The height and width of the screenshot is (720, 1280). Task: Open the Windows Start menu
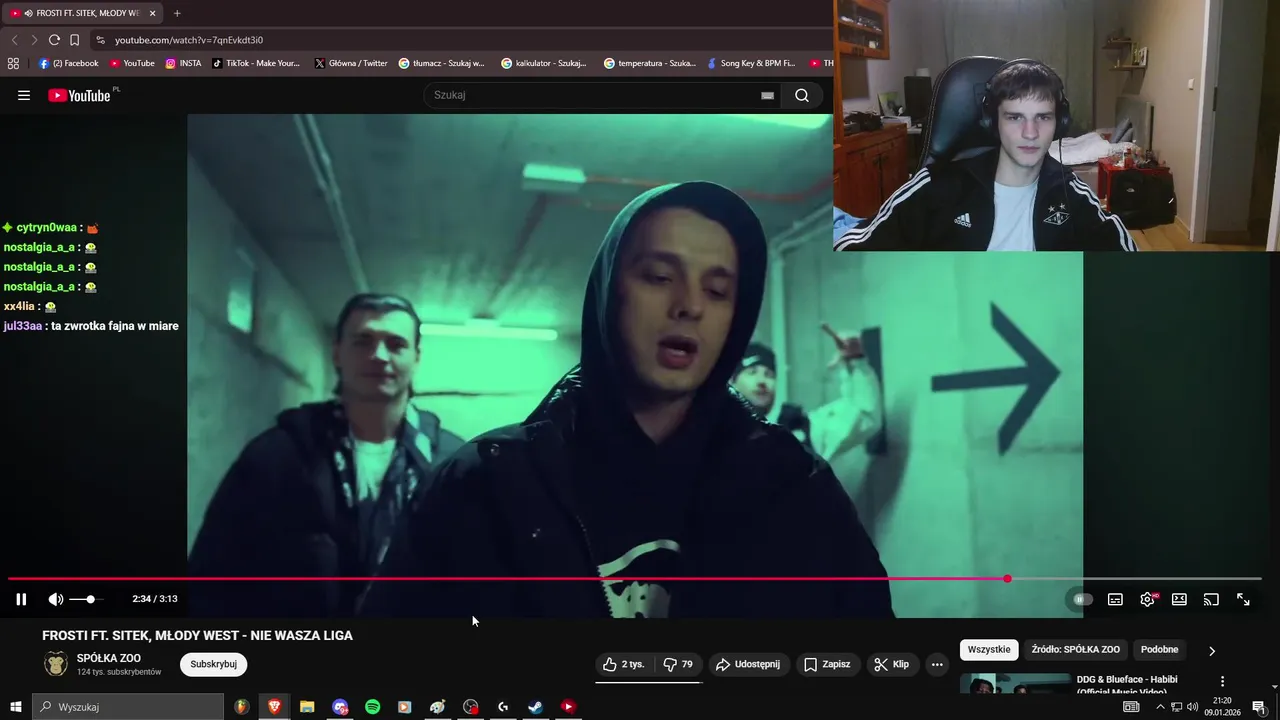tap(16, 707)
